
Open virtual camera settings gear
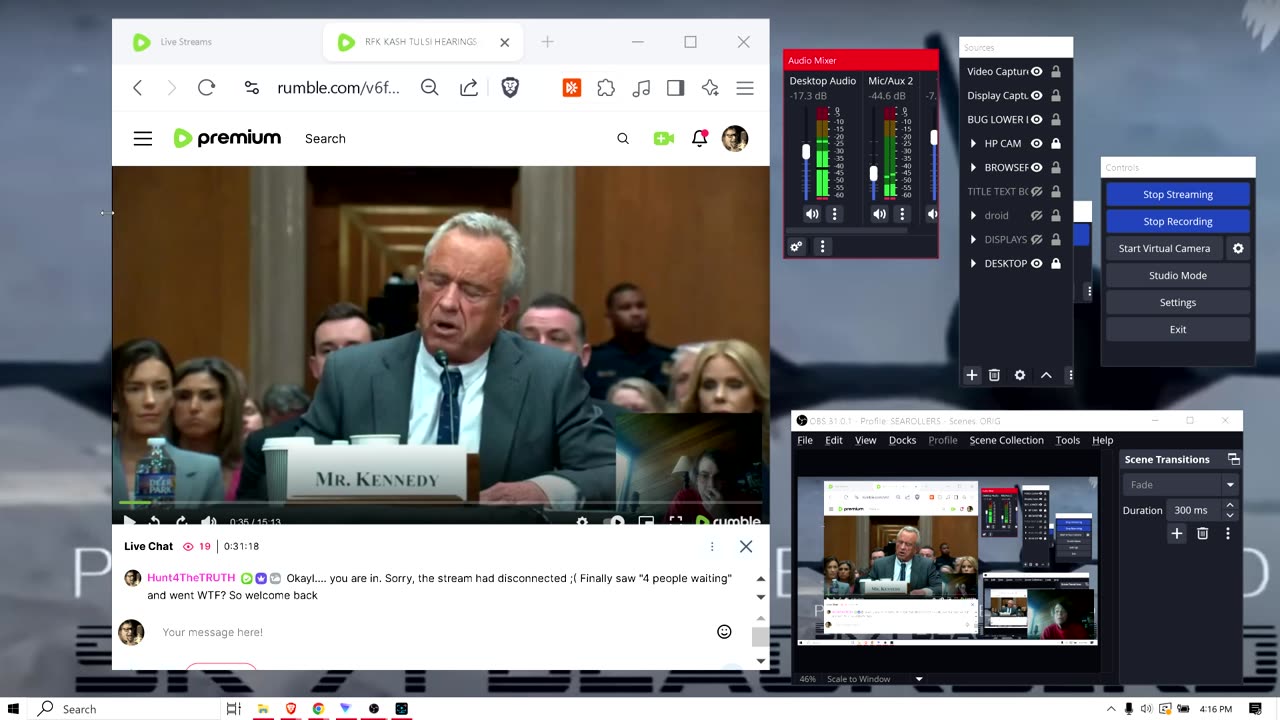pos(1238,248)
